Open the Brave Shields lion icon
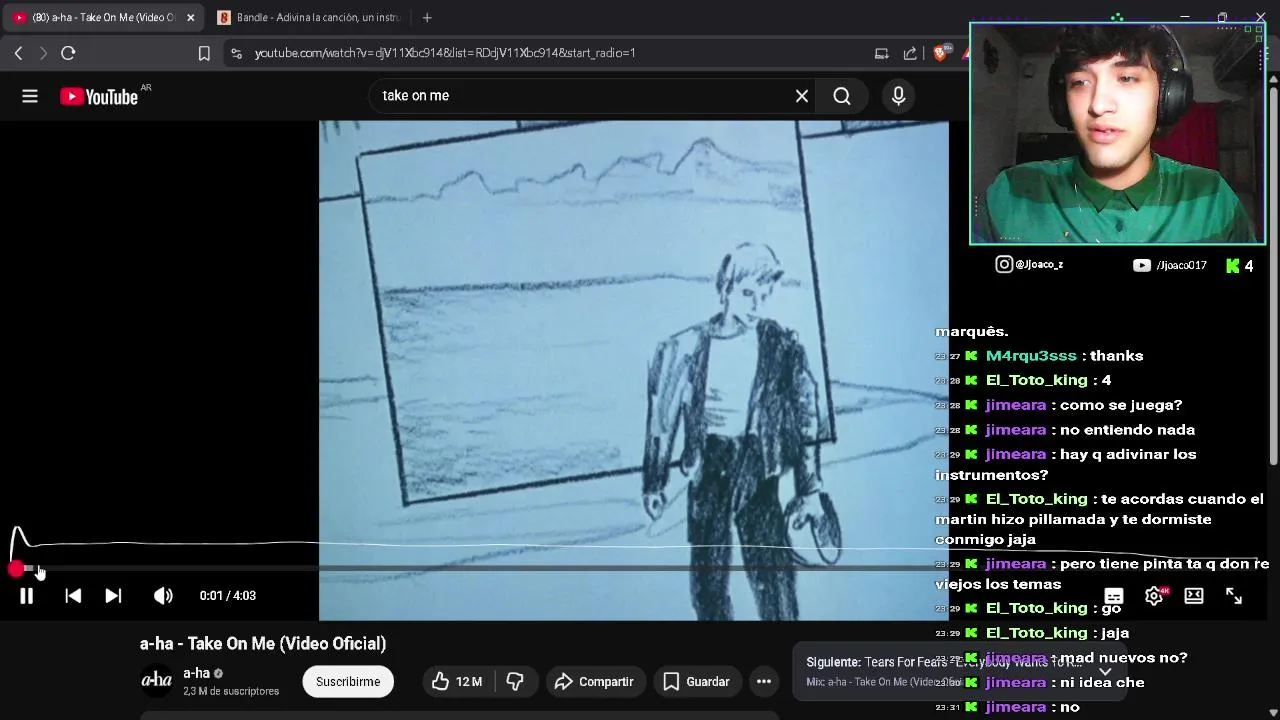 [940, 53]
